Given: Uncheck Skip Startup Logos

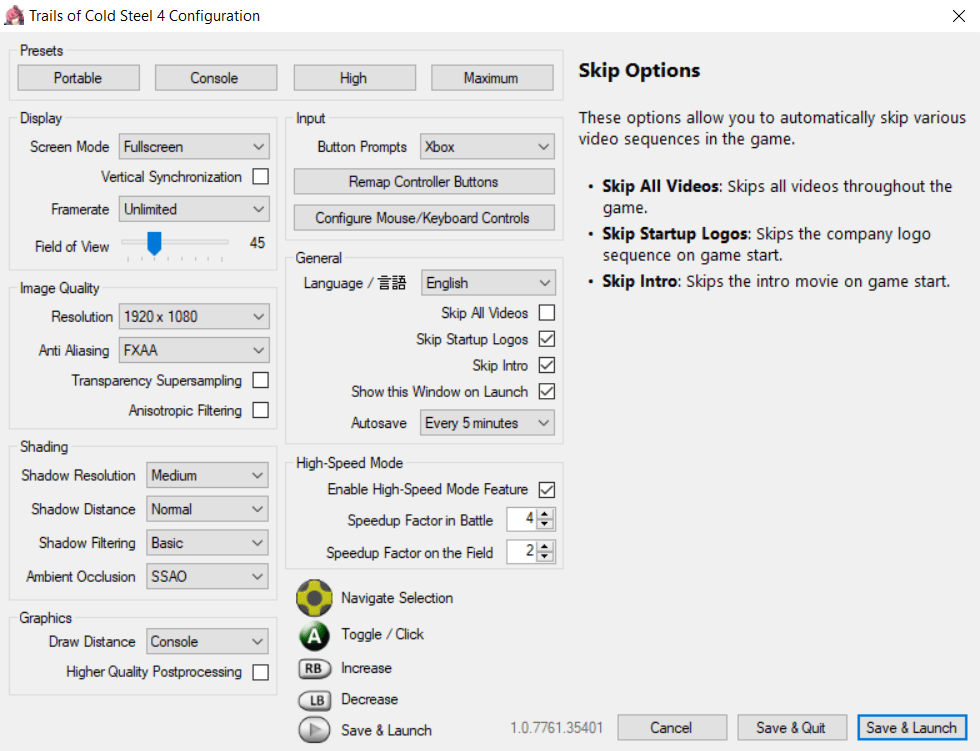Looking at the screenshot, I should pyautogui.click(x=546, y=339).
